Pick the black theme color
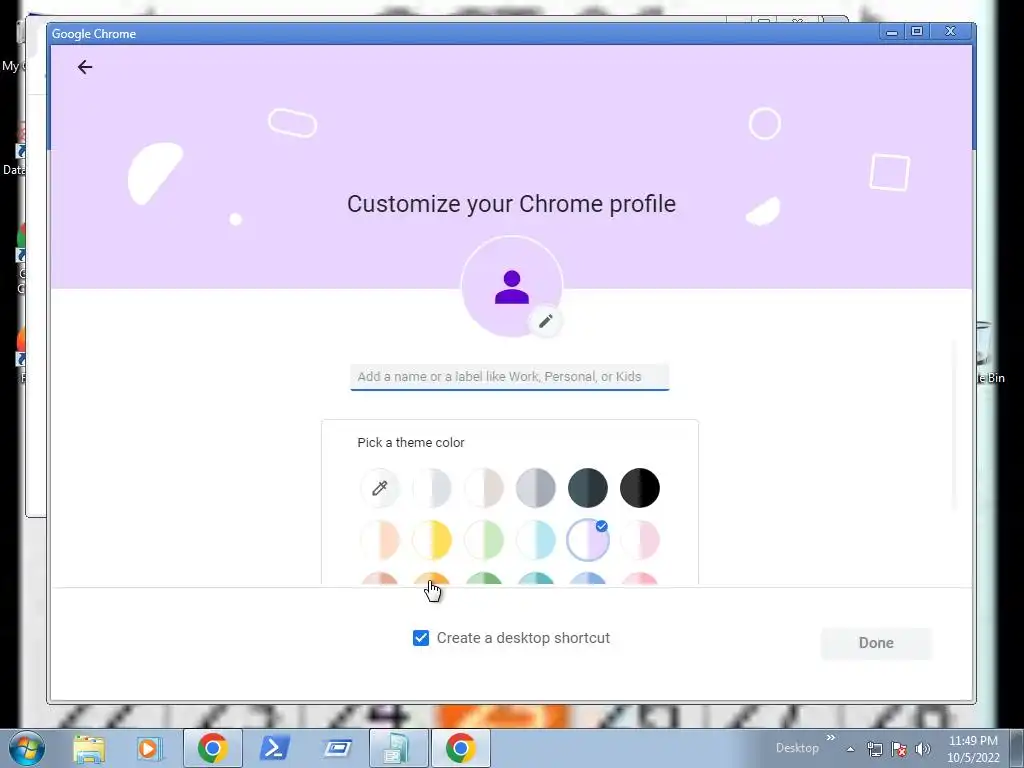The height and width of the screenshot is (768, 1024). [x=639, y=488]
